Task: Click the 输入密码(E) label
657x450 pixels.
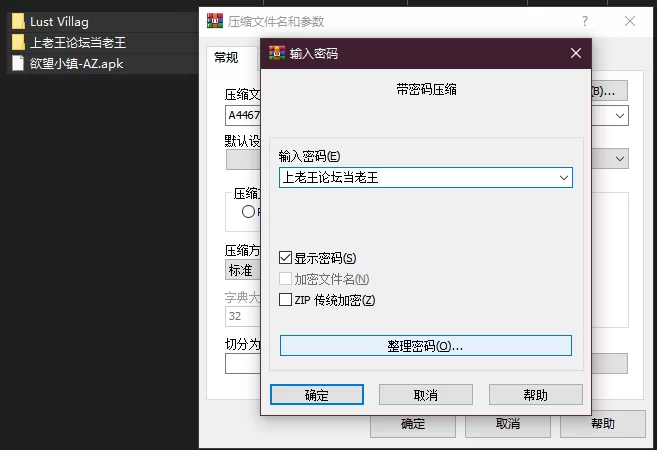Action: (x=309, y=156)
